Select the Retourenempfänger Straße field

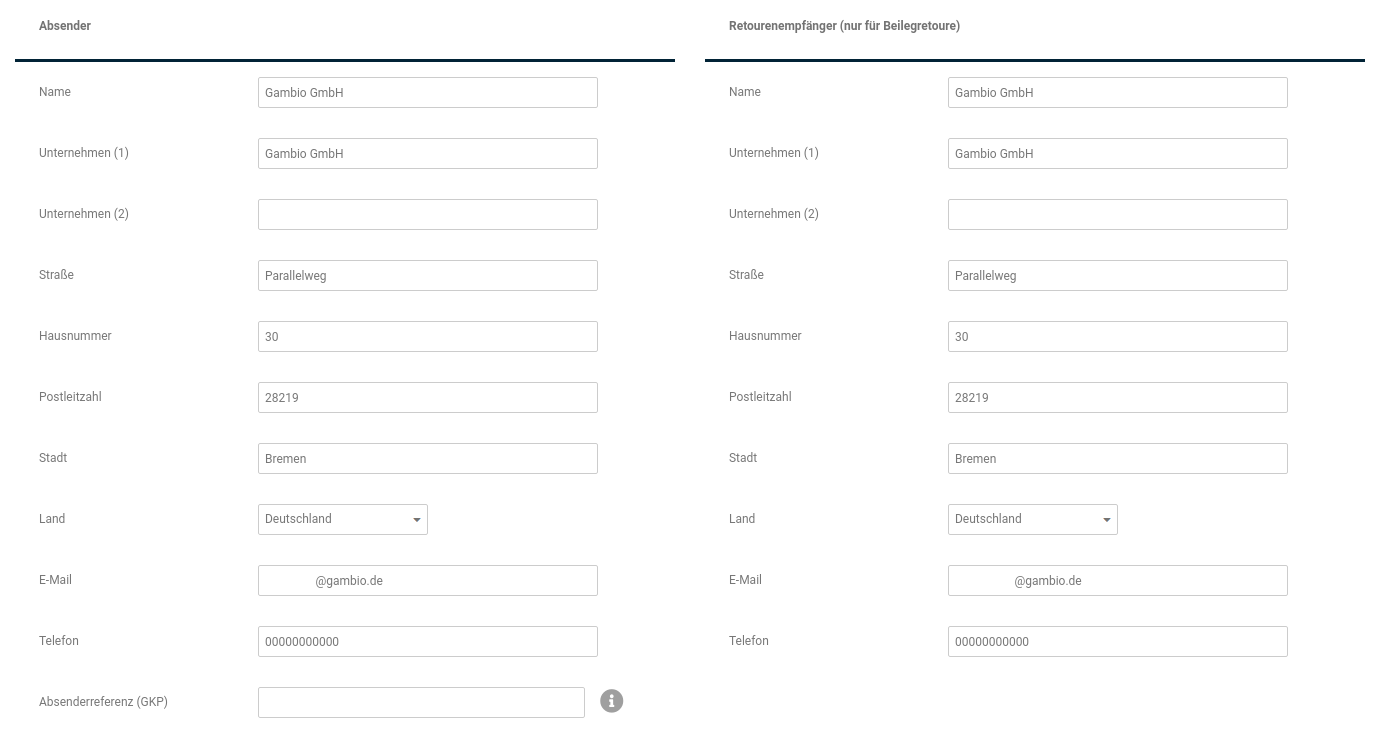click(1118, 275)
